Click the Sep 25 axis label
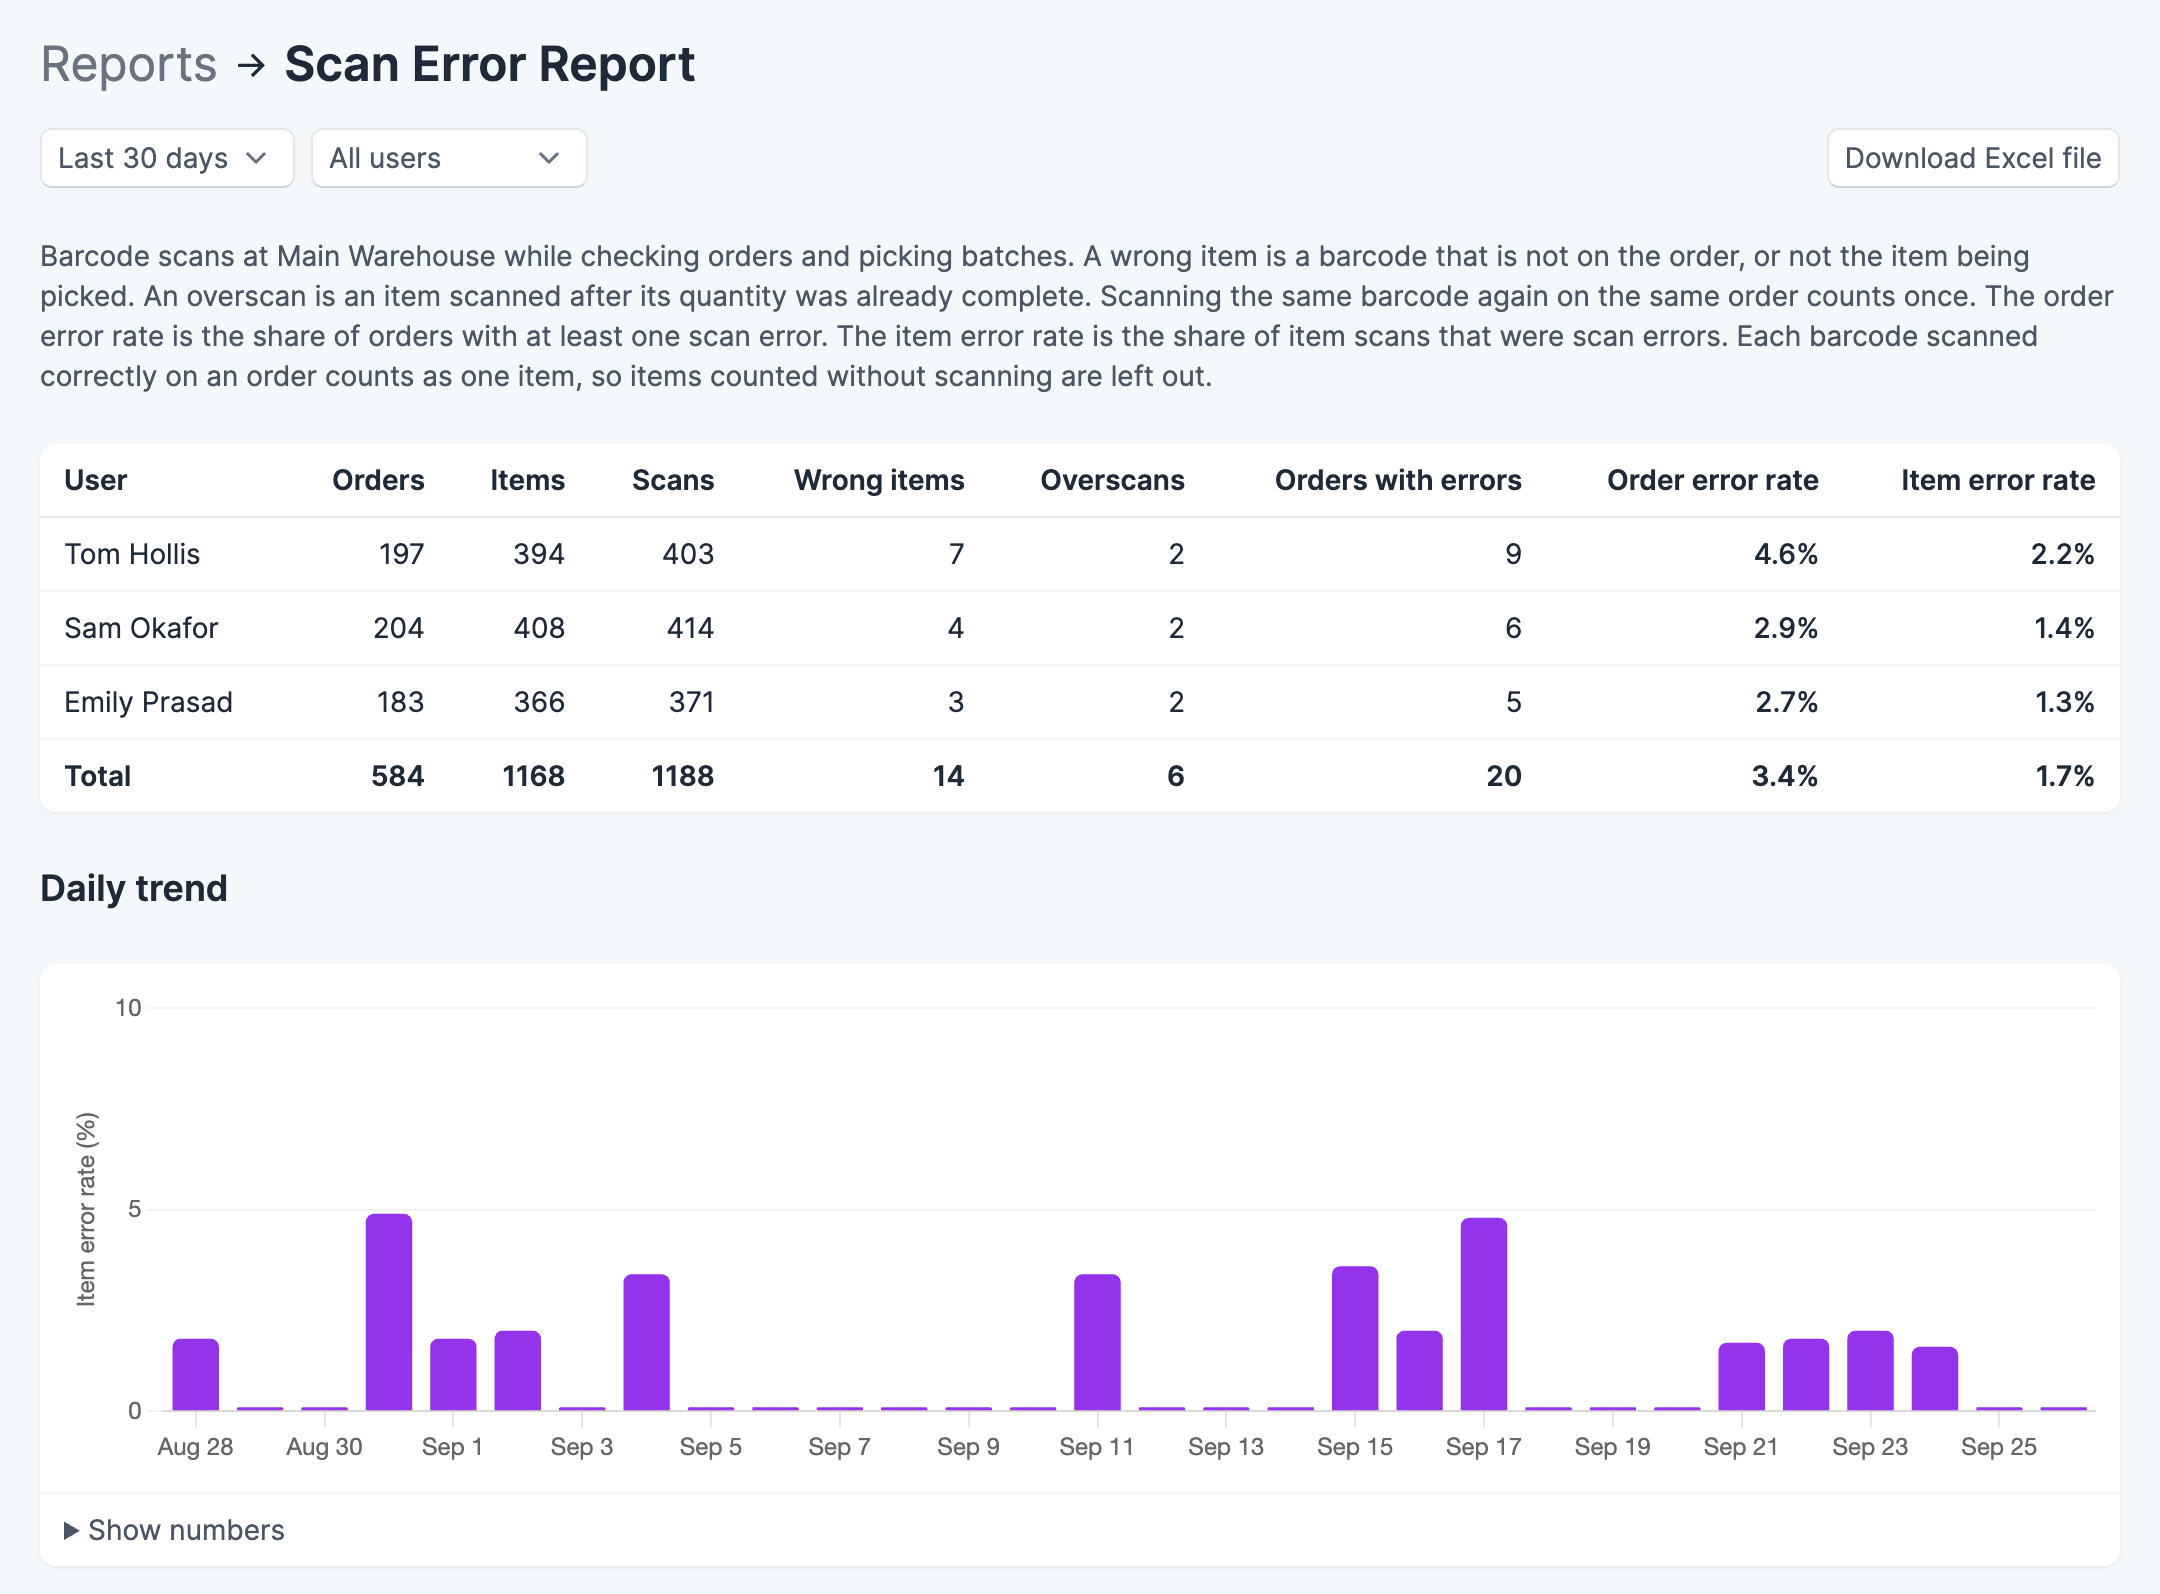The image size is (2160, 1594). click(x=1999, y=1447)
